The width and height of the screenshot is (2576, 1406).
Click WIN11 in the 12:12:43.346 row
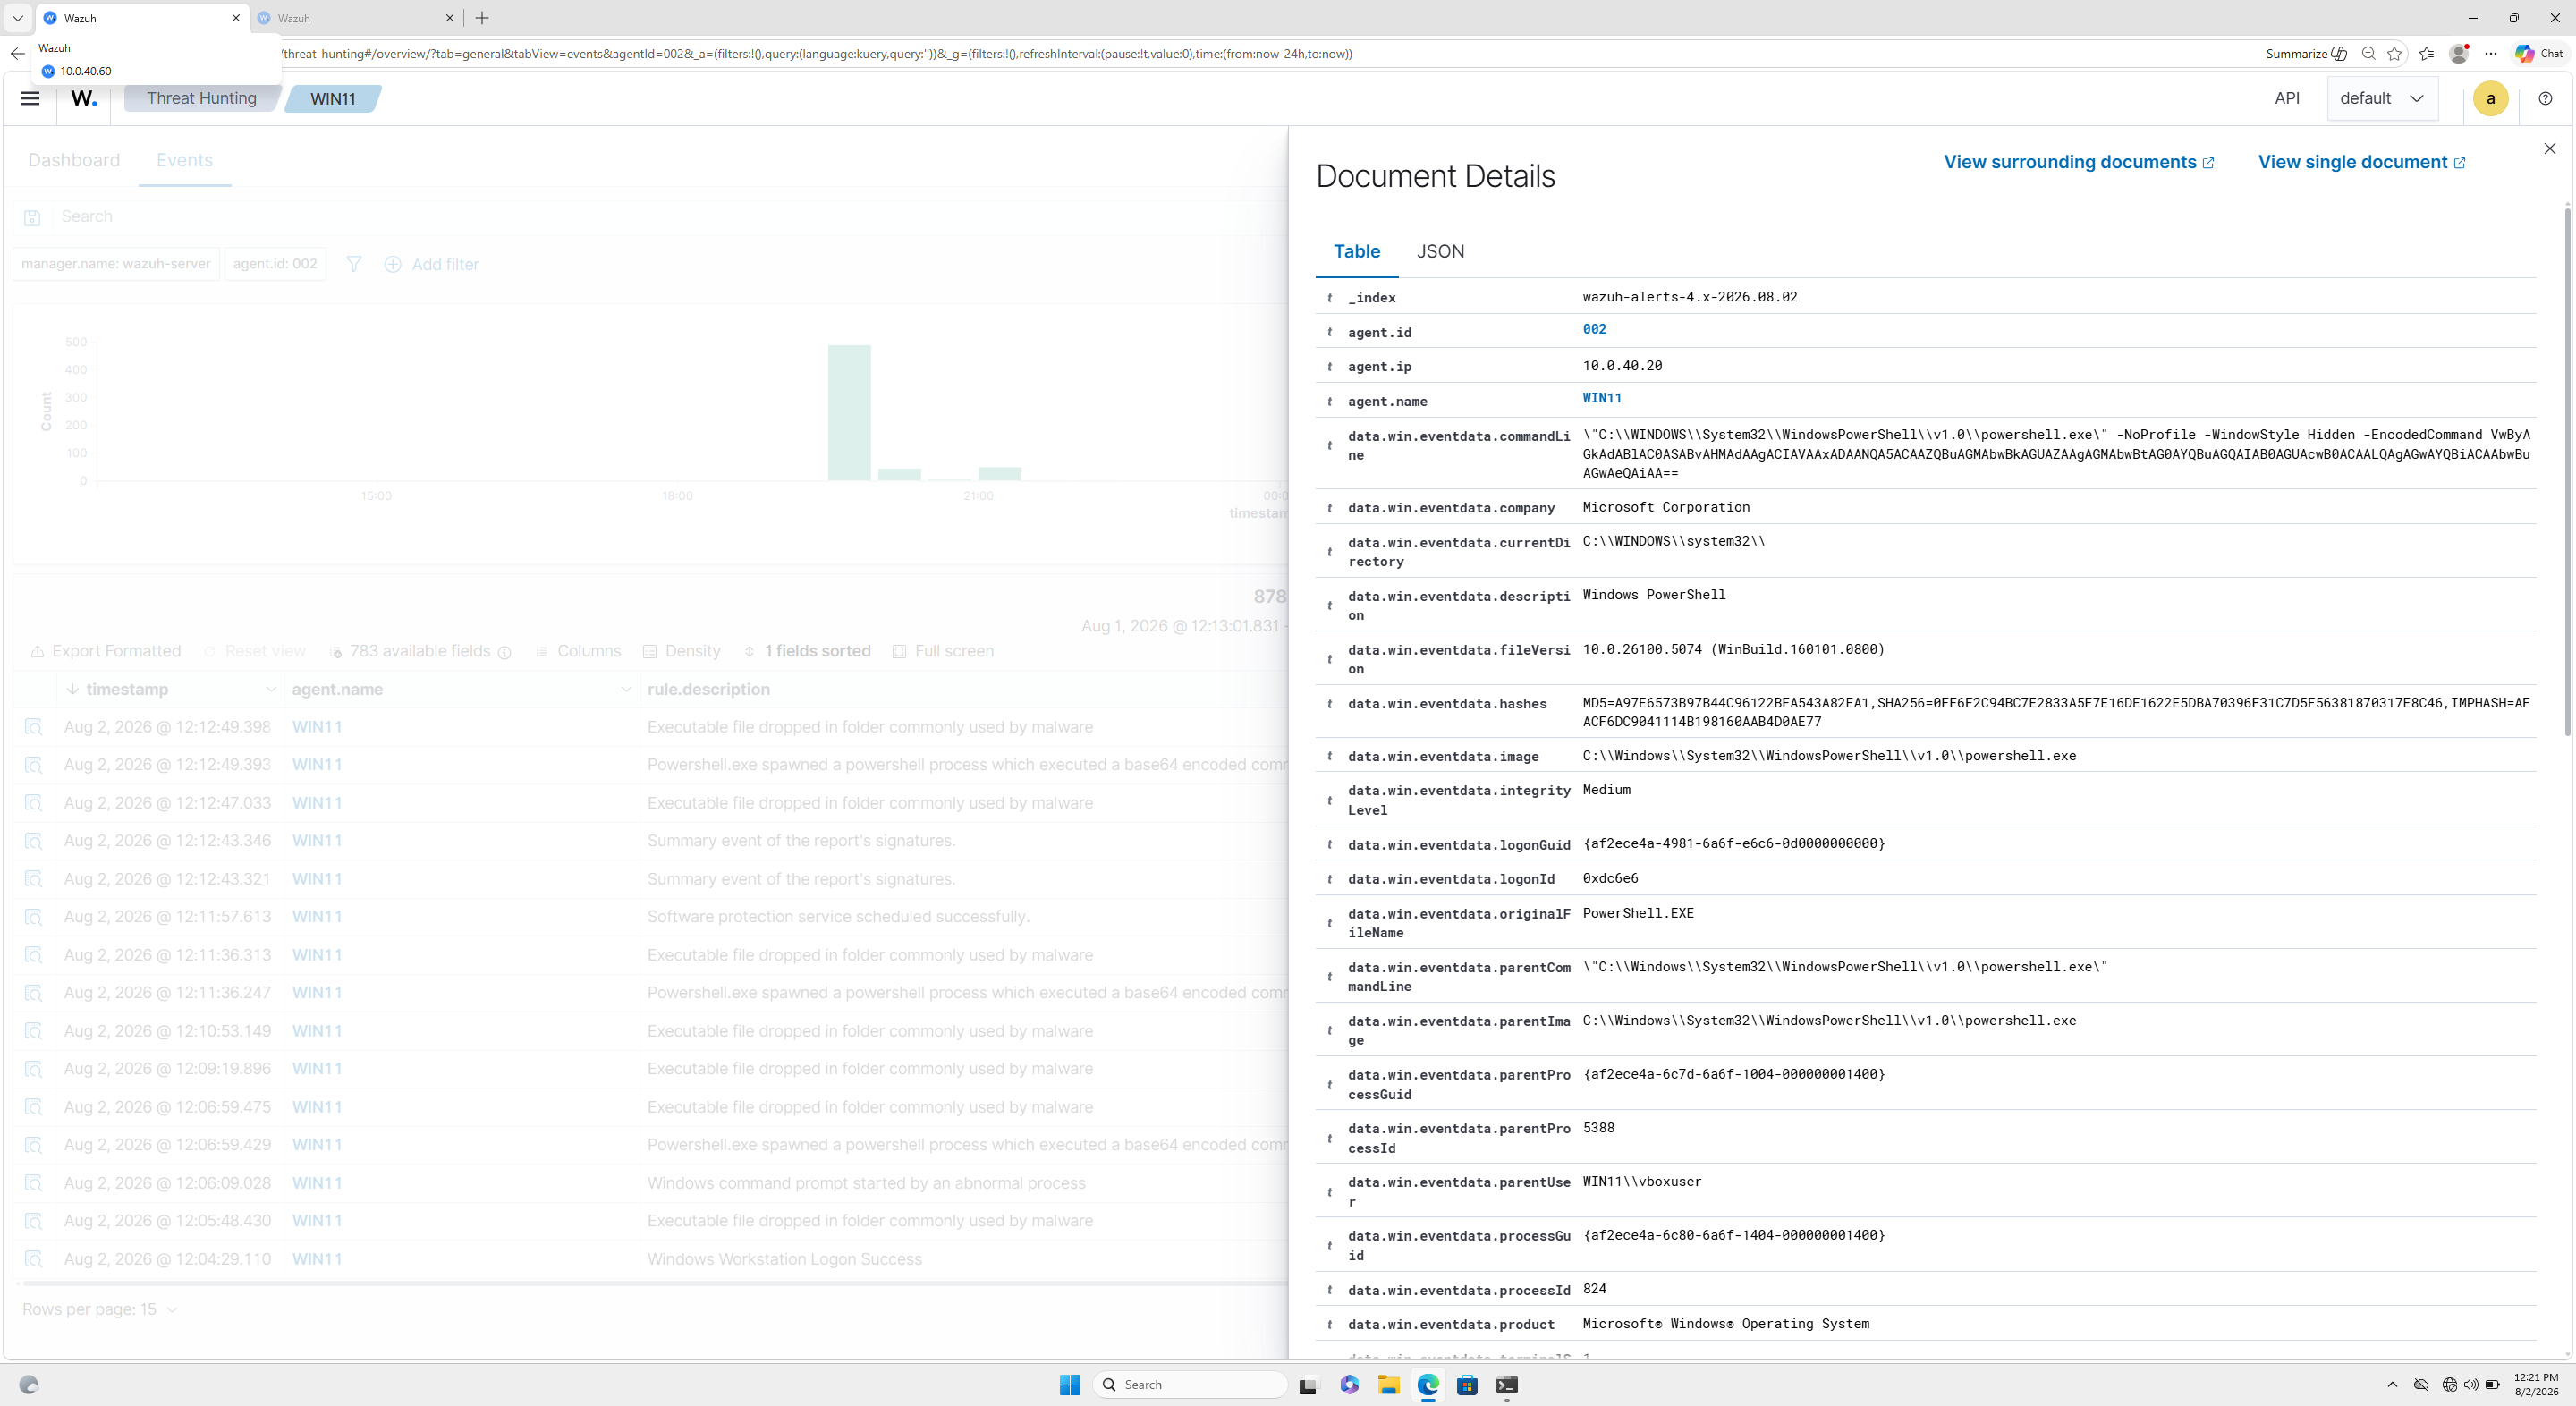(317, 841)
